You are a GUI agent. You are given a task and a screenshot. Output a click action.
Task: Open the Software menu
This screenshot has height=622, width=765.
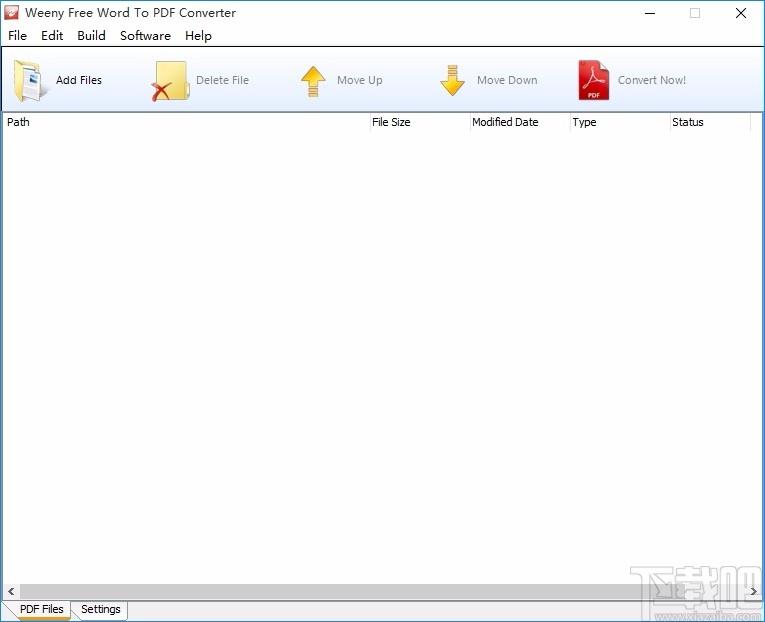(x=145, y=35)
